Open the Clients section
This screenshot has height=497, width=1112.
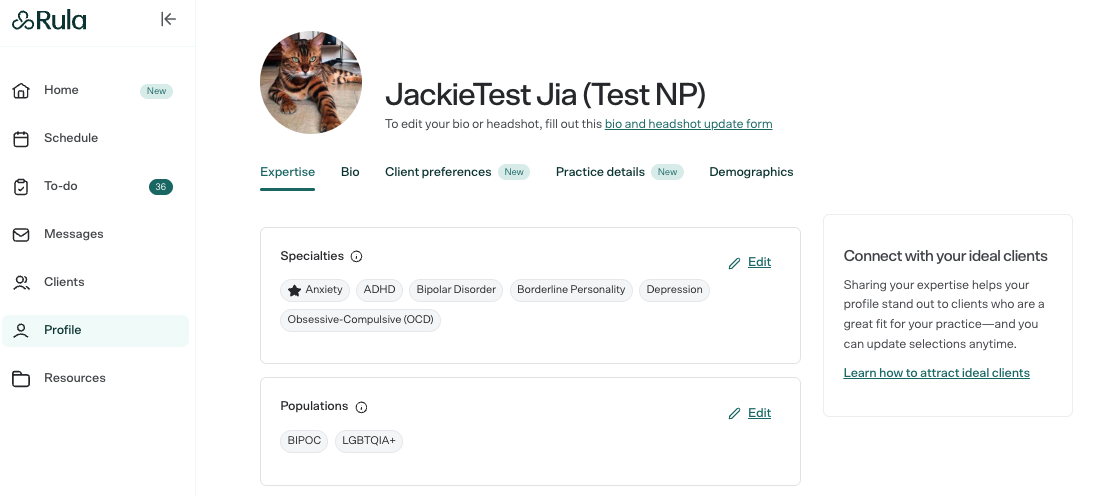(96, 282)
